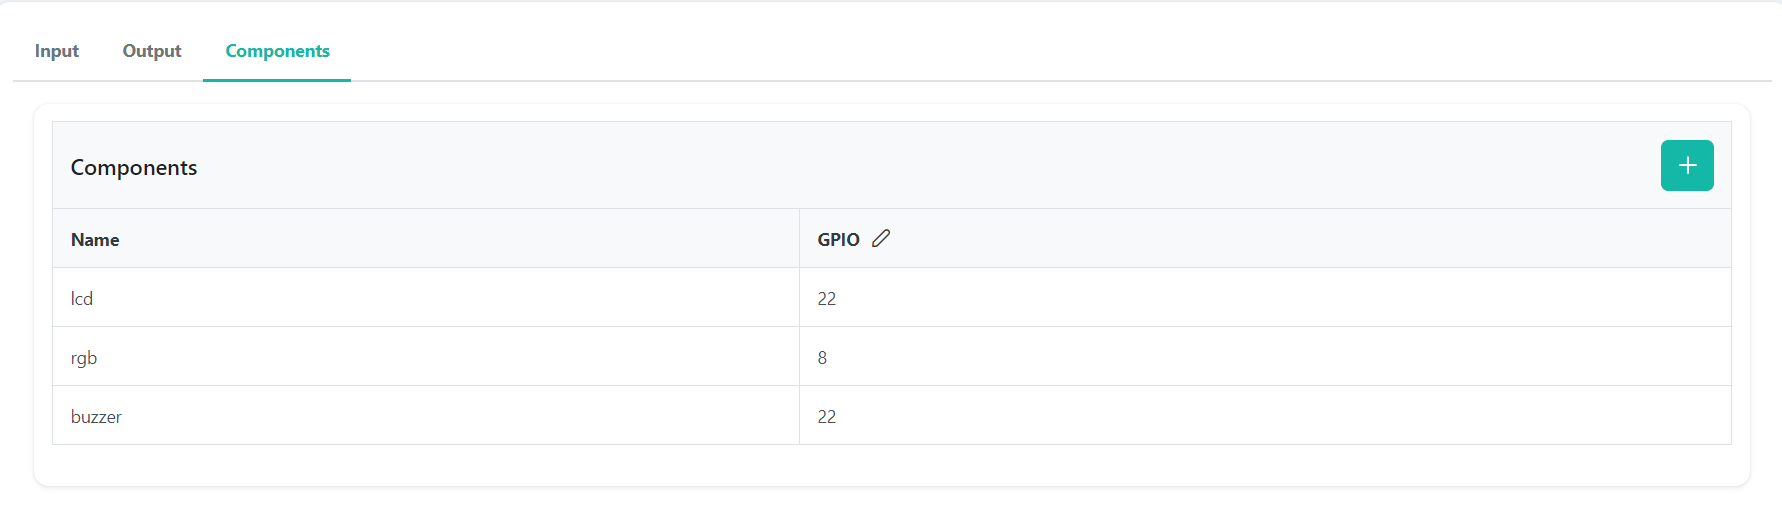Image resolution: width=1782 pixels, height=520 pixels.
Task: Select the Components tab
Action: pos(277,51)
